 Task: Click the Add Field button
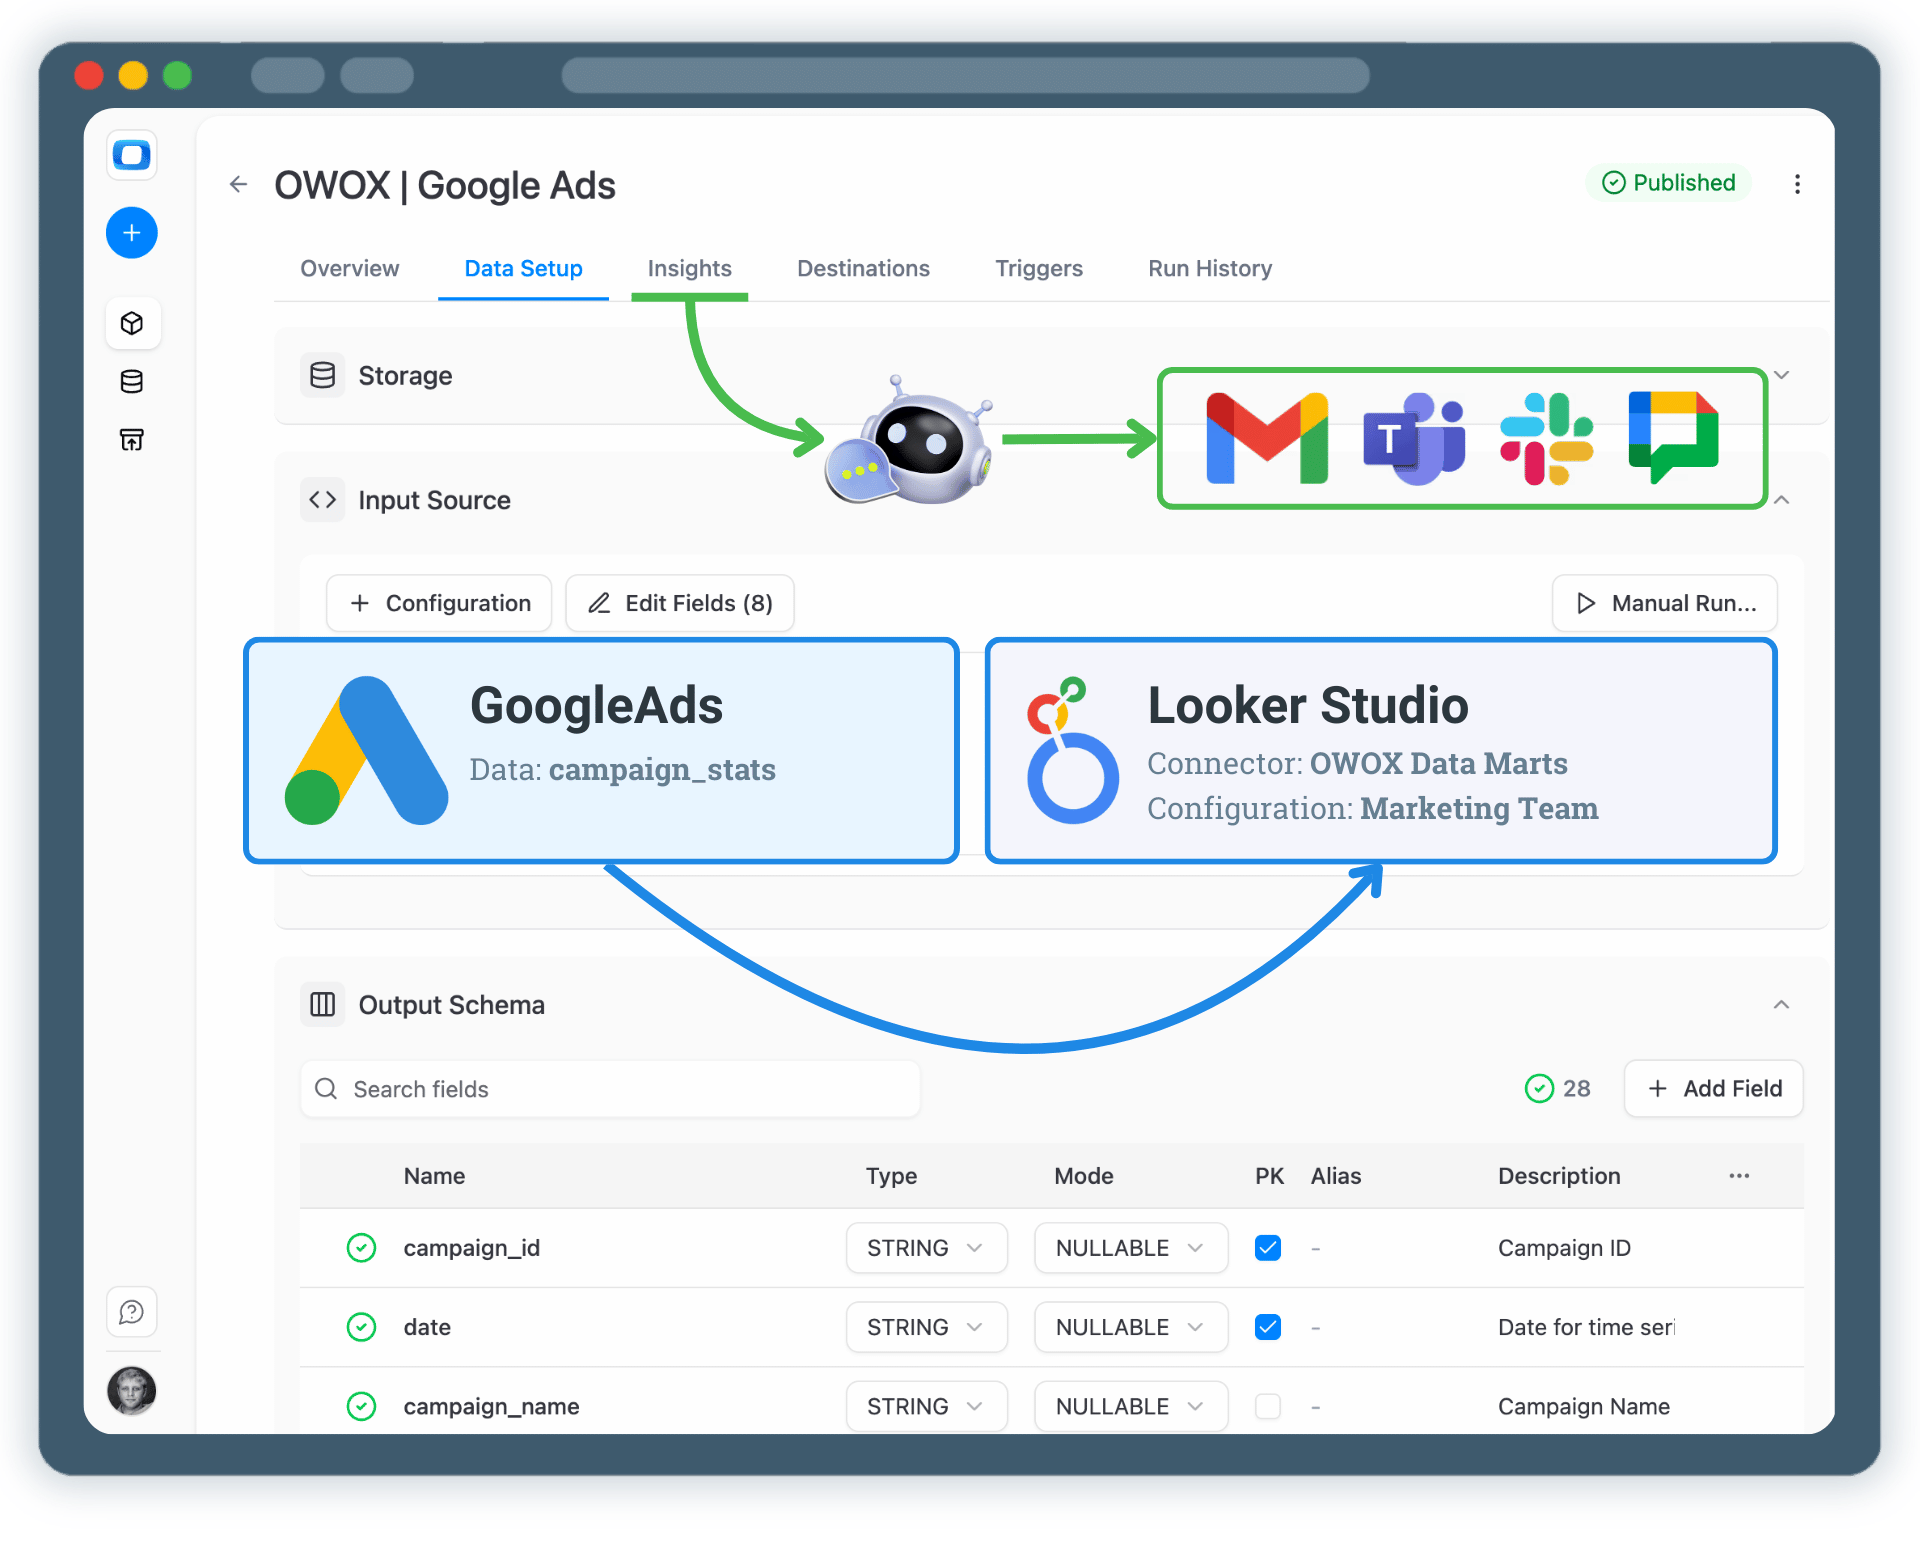click(1713, 1088)
